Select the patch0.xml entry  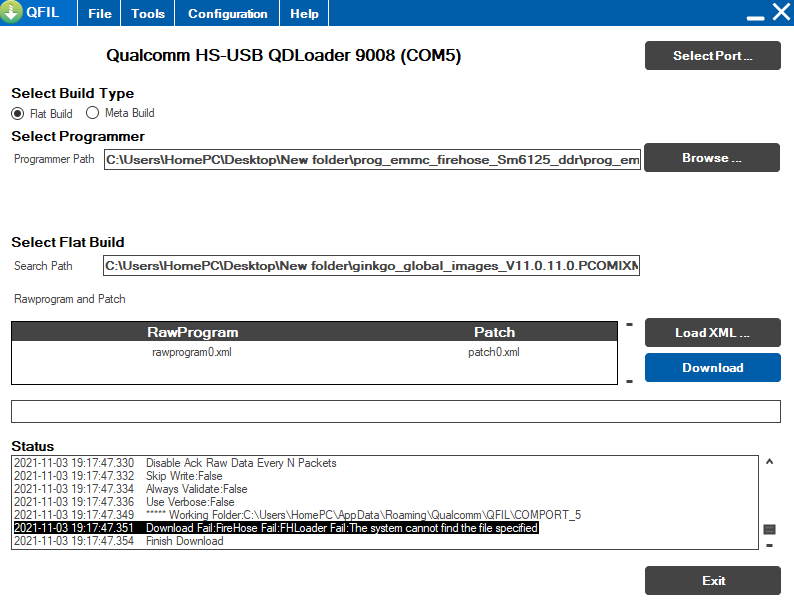tap(494, 352)
